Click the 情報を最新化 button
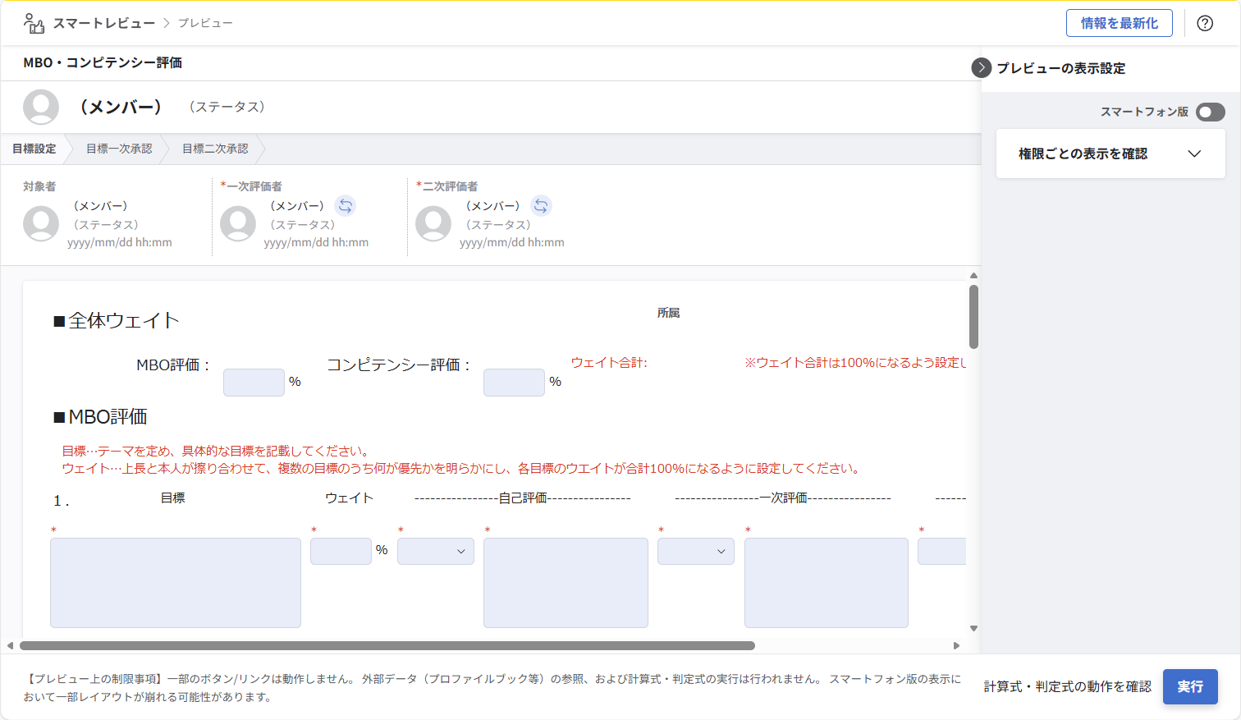 1118,23
